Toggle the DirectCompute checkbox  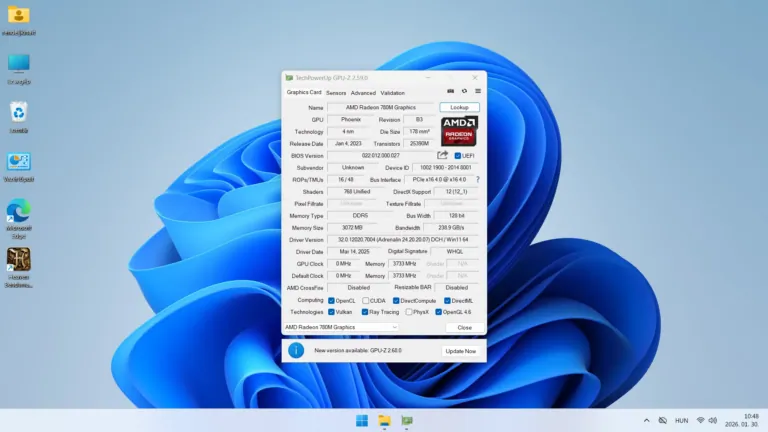point(396,301)
